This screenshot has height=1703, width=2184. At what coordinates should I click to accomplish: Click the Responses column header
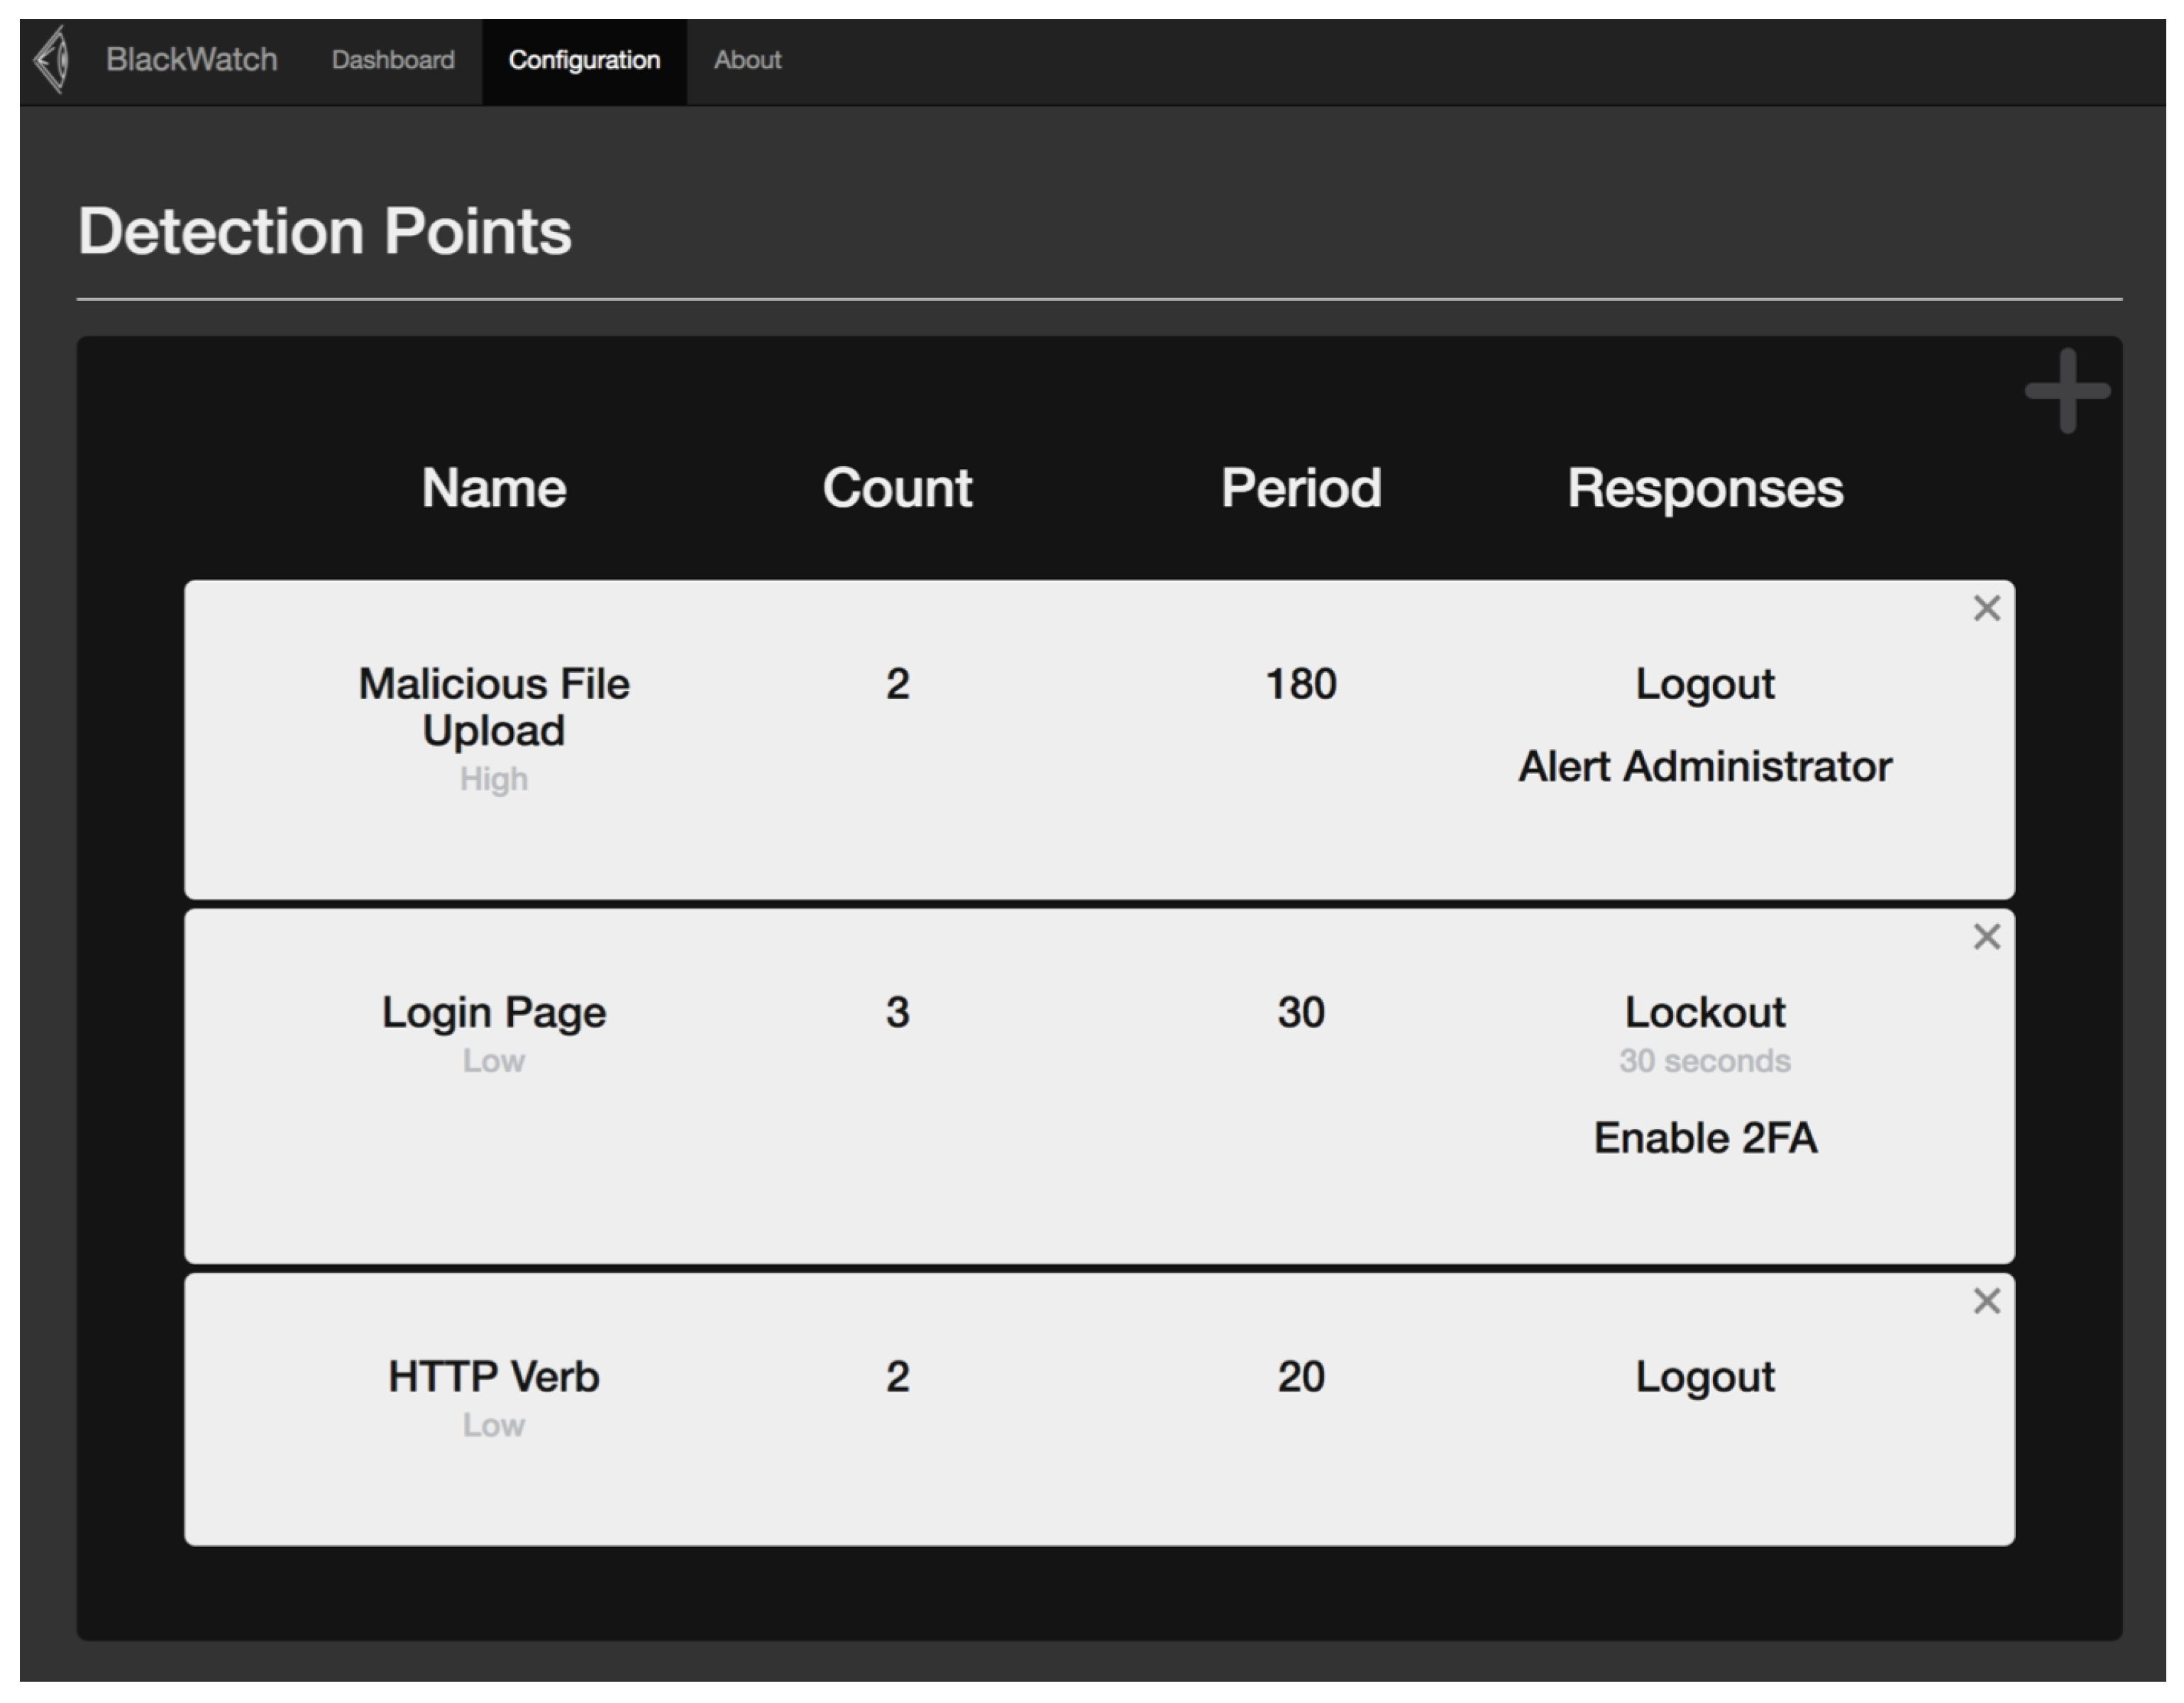1705,489
